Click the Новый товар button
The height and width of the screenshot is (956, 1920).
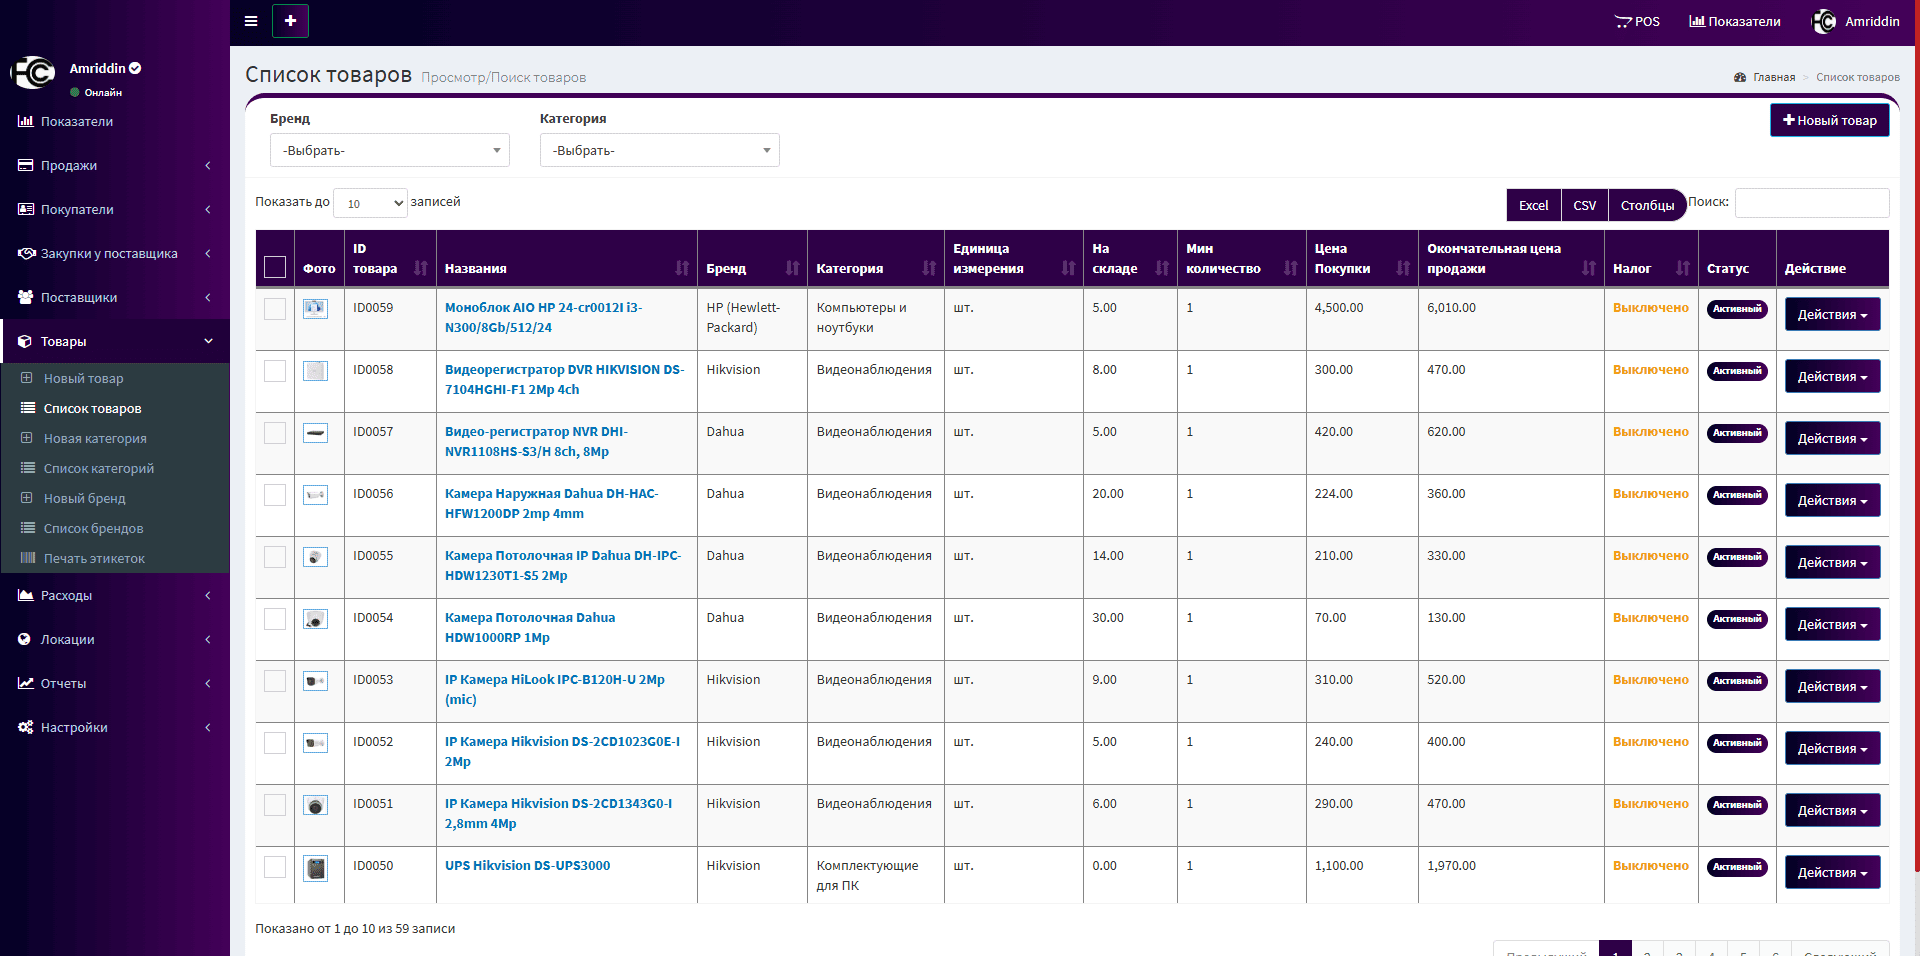pyautogui.click(x=1829, y=120)
